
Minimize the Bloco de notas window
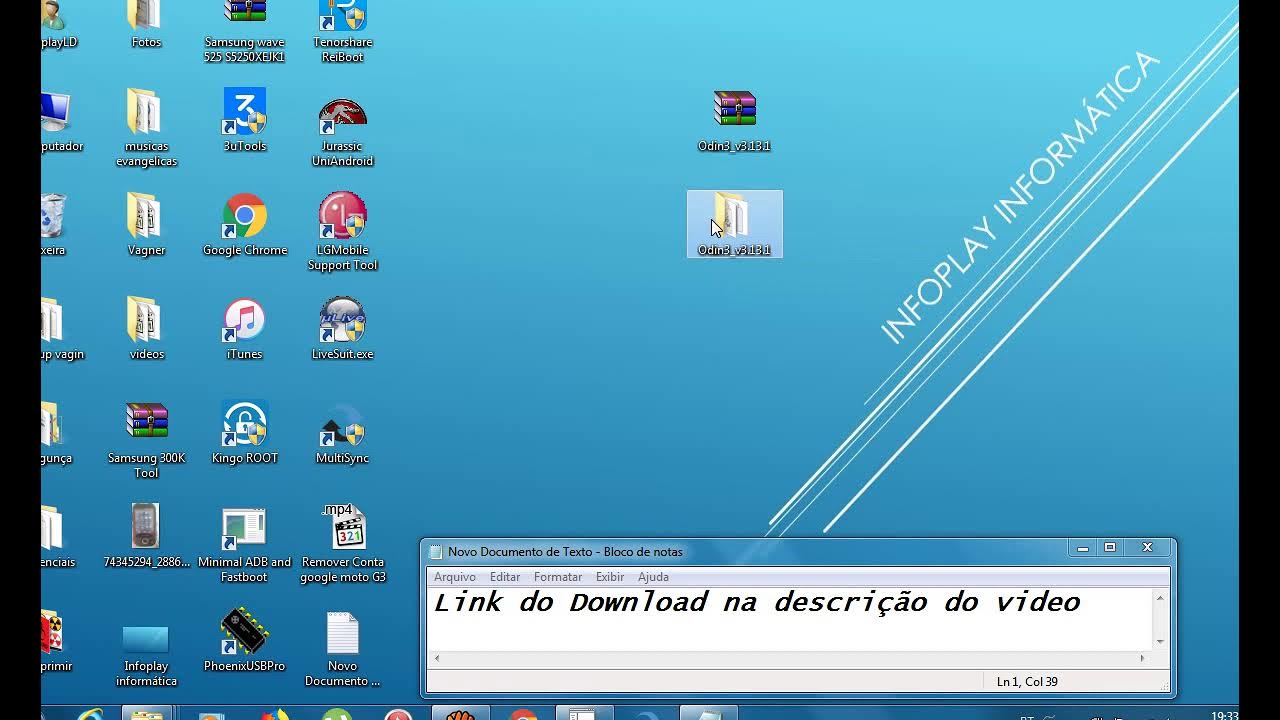(1082, 548)
